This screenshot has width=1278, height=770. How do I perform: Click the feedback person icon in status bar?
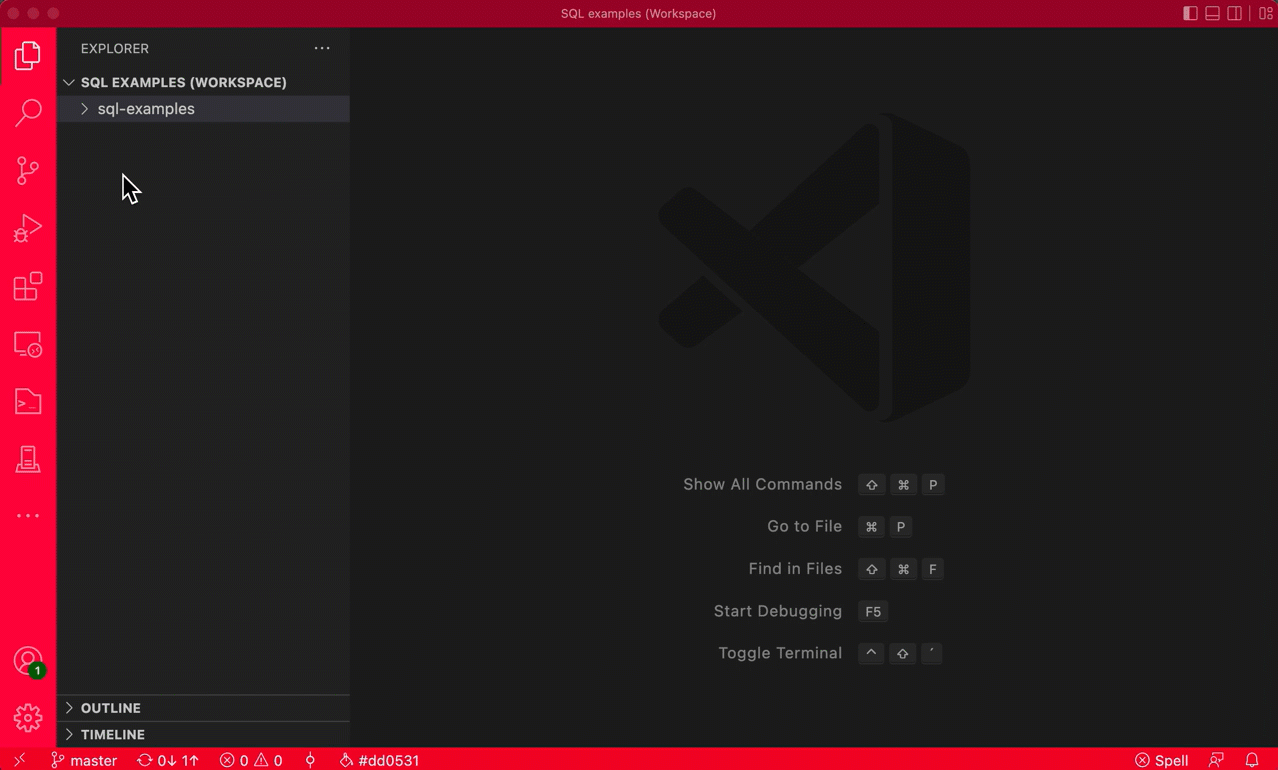tap(1216, 760)
